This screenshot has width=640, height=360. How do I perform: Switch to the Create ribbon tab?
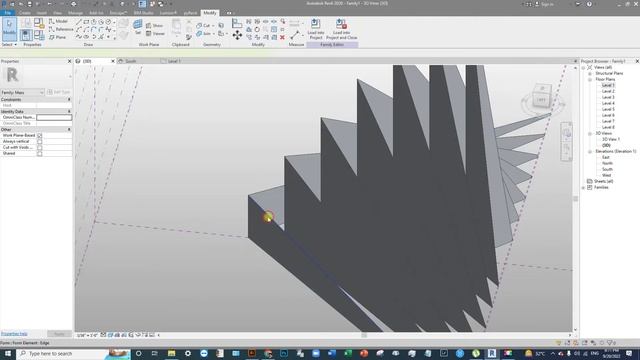(24, 13)
